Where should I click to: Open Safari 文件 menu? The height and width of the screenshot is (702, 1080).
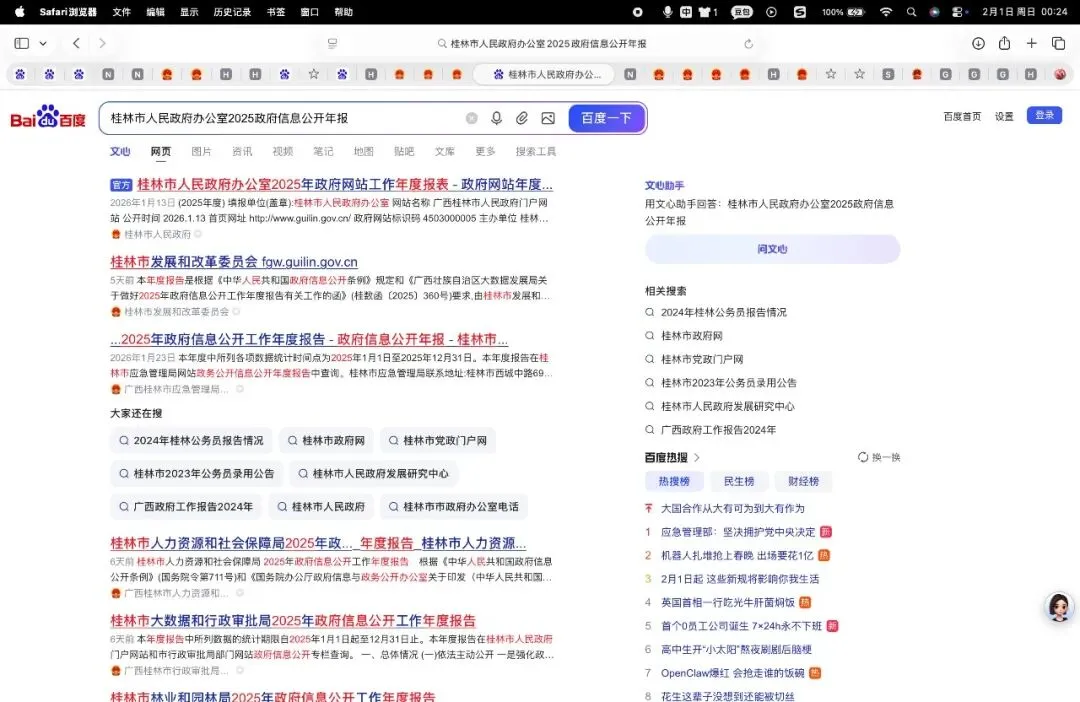122,12
